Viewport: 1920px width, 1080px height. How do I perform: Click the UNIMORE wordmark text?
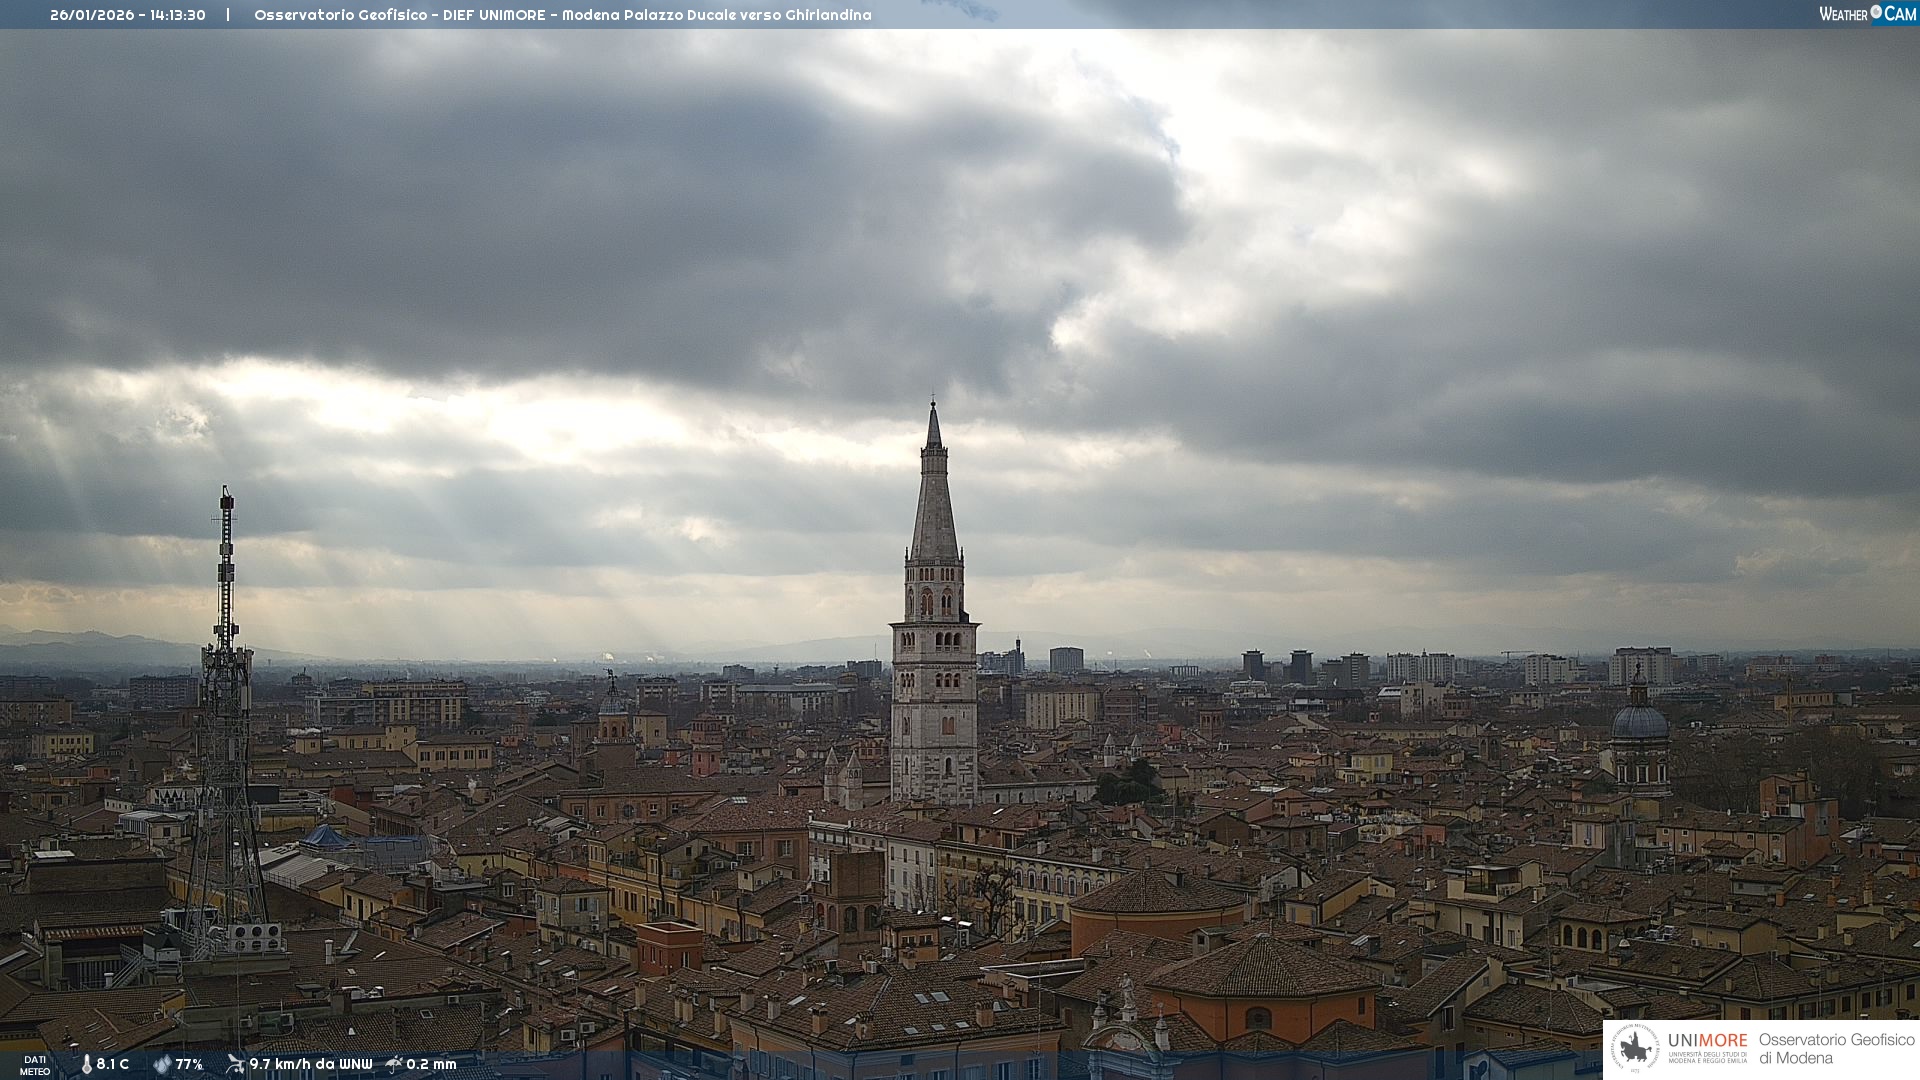click(1707, 1040)
